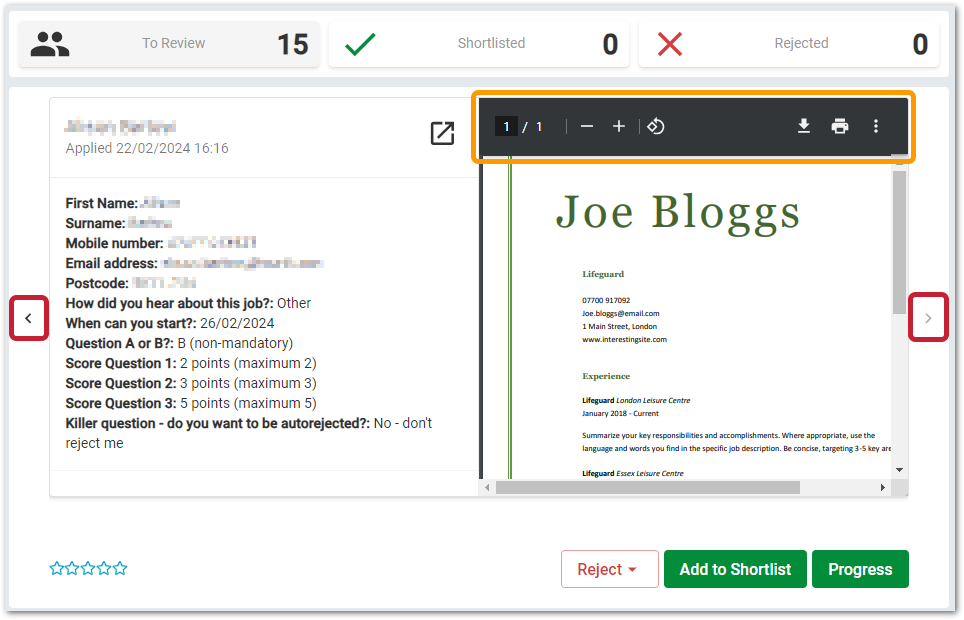The image size is (964, 620).
Task: Click Add to Shortlist button
Action: tap(735, 569)
